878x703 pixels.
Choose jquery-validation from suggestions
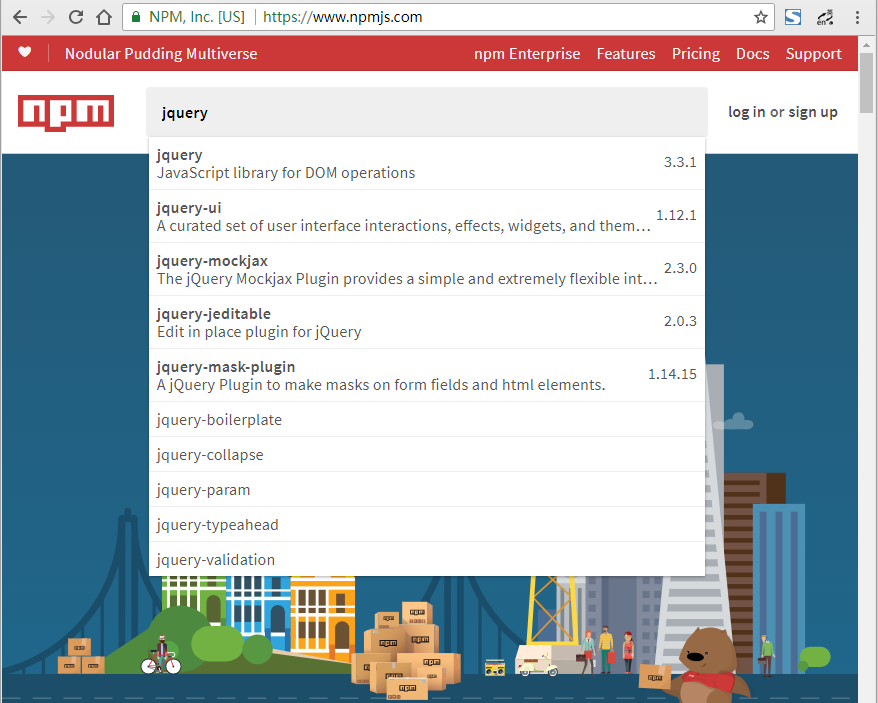[427, 559]
